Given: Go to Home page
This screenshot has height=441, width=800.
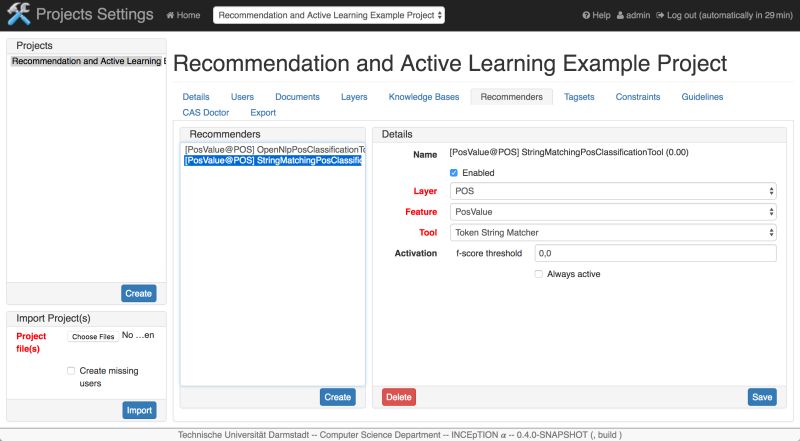Looking at the screenshot, I should (x=183, y=15).
